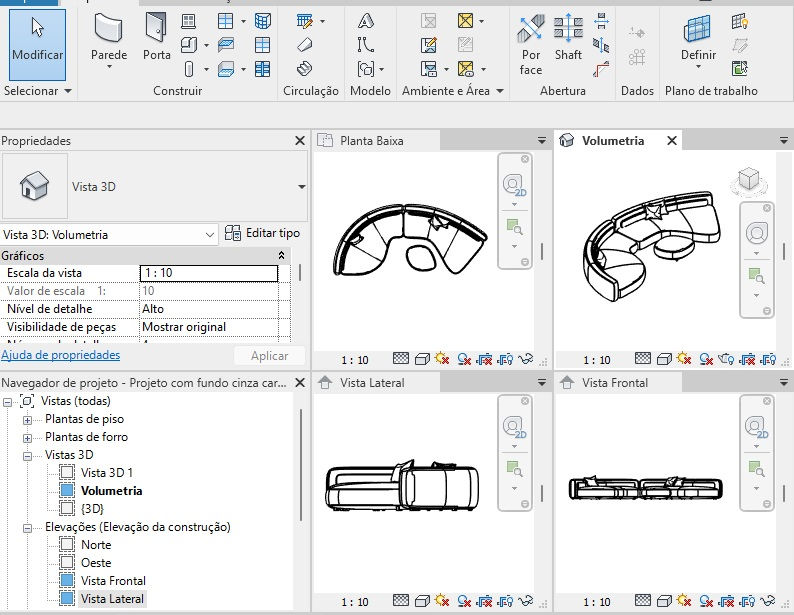The width and height of the screenshot is (794, 615).
Task: Switch to the Vista Lateral view tab
Action: coord(377,383)
